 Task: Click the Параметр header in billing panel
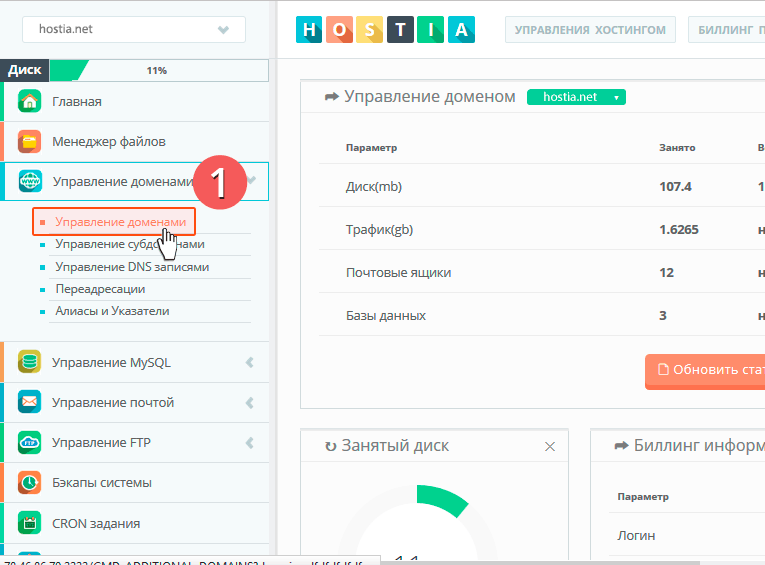(643, 497)
